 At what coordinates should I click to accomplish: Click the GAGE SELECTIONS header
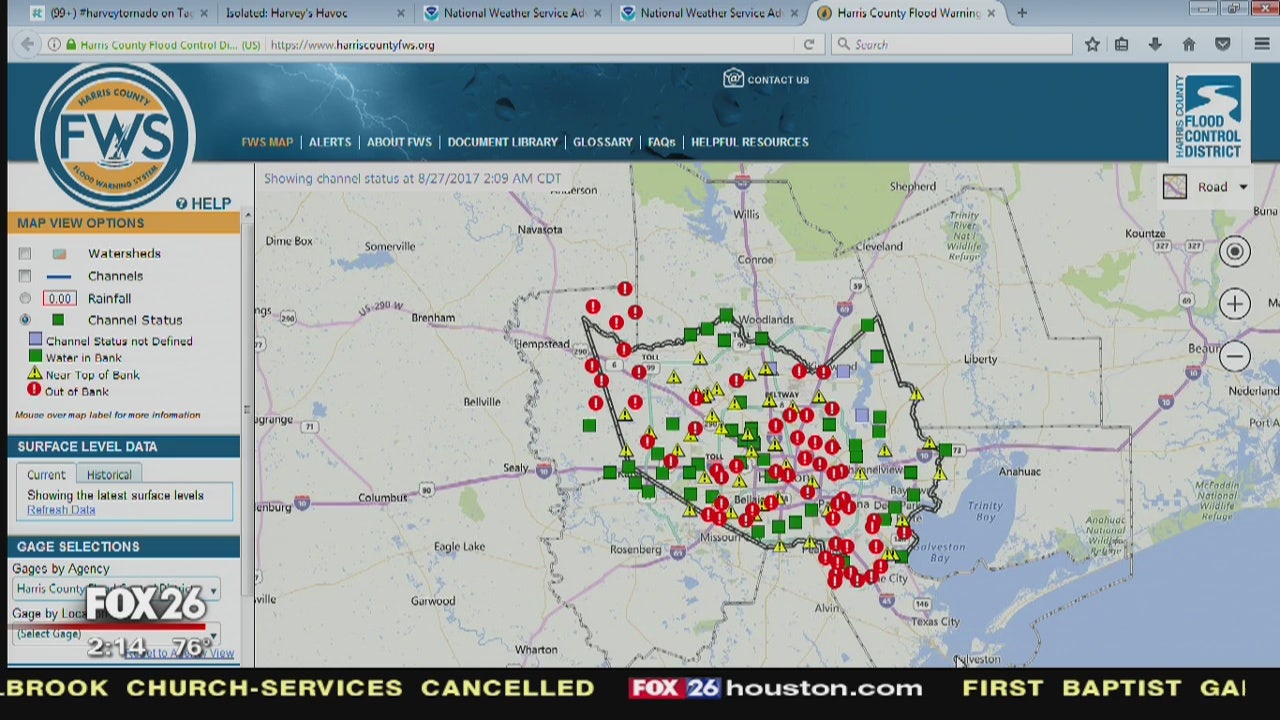tap(123, 546)
